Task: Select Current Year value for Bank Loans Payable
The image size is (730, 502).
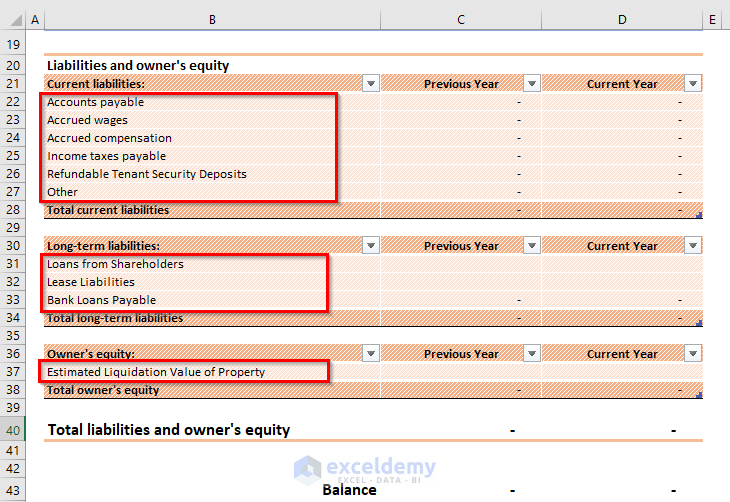Action: [x=622, y=299]
